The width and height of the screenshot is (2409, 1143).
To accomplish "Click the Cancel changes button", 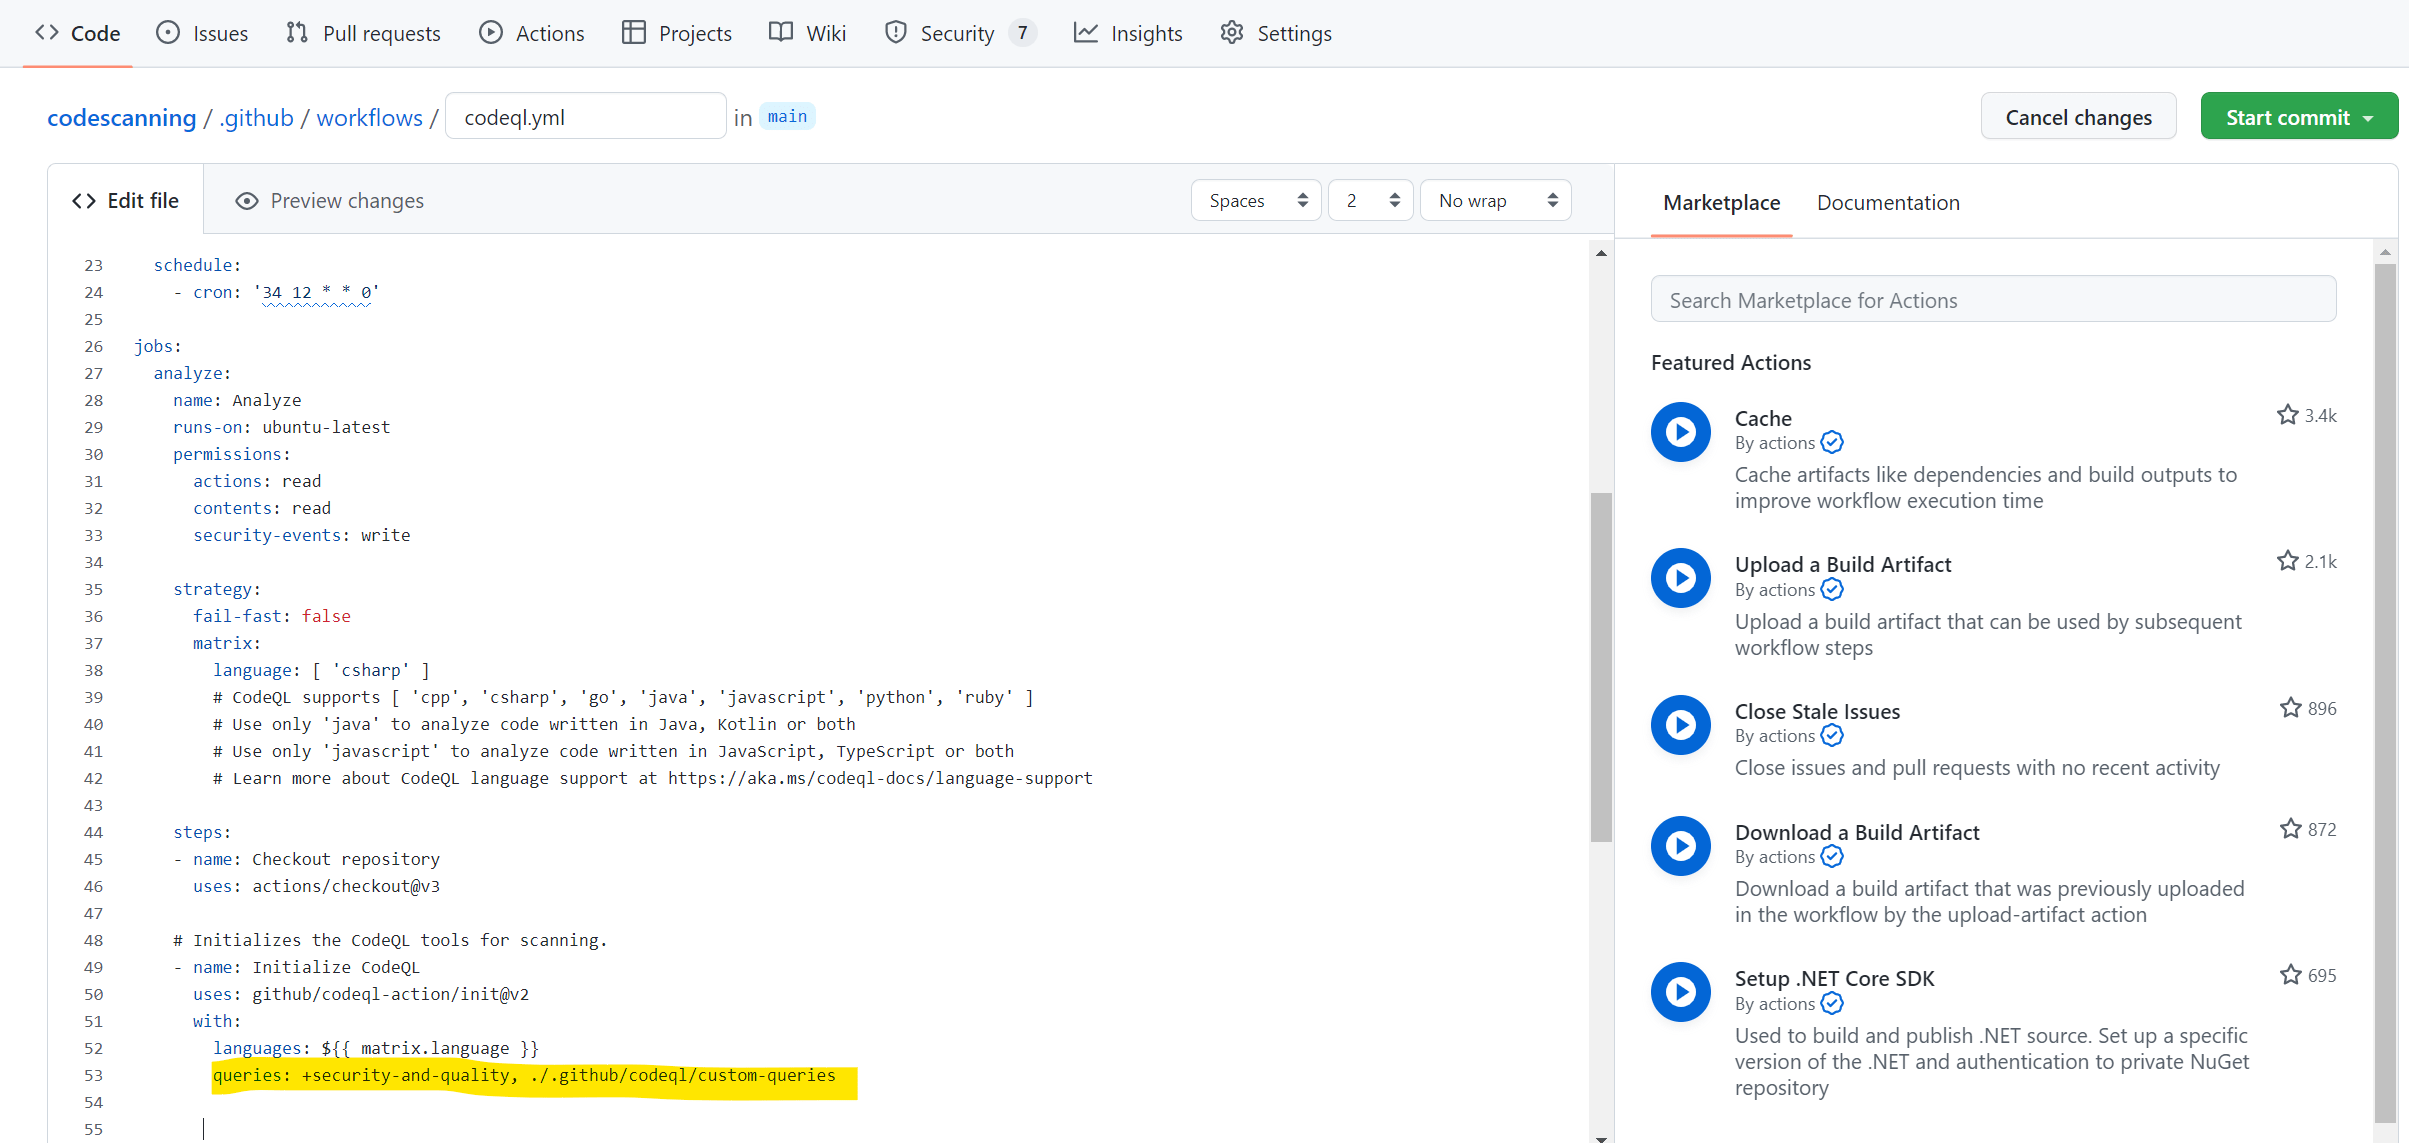I will (2079, 116).
